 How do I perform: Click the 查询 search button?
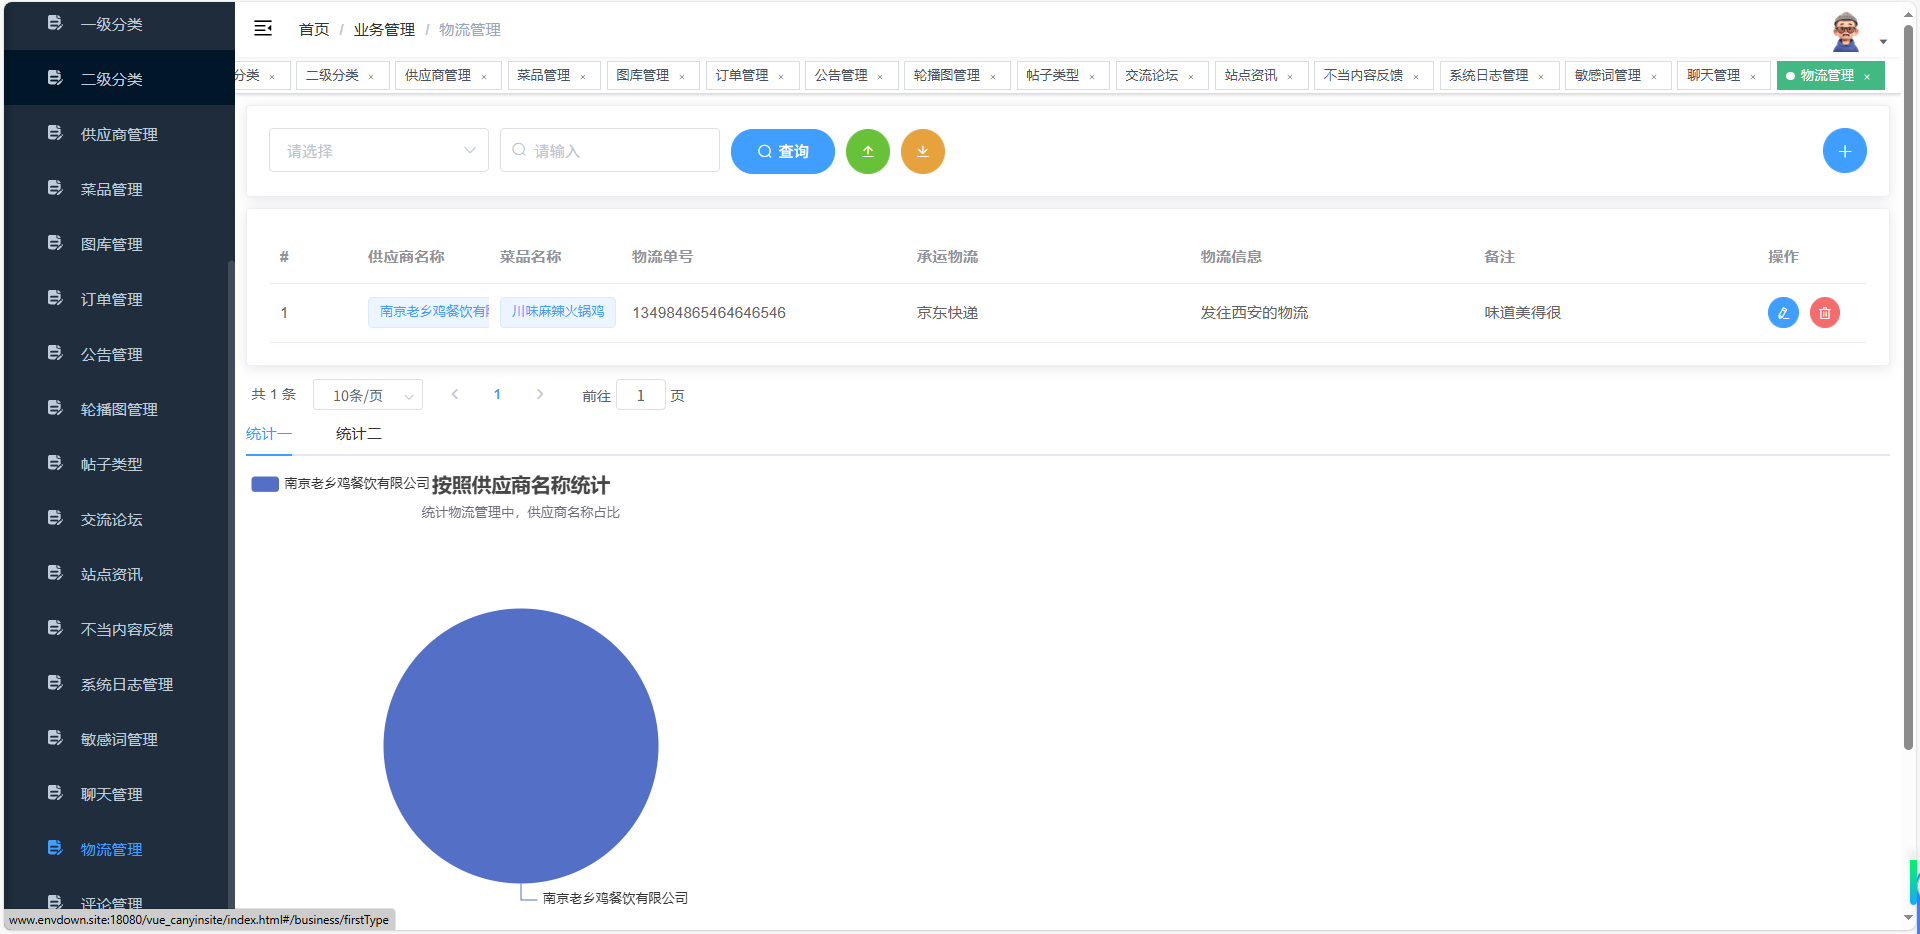(782, 151)
